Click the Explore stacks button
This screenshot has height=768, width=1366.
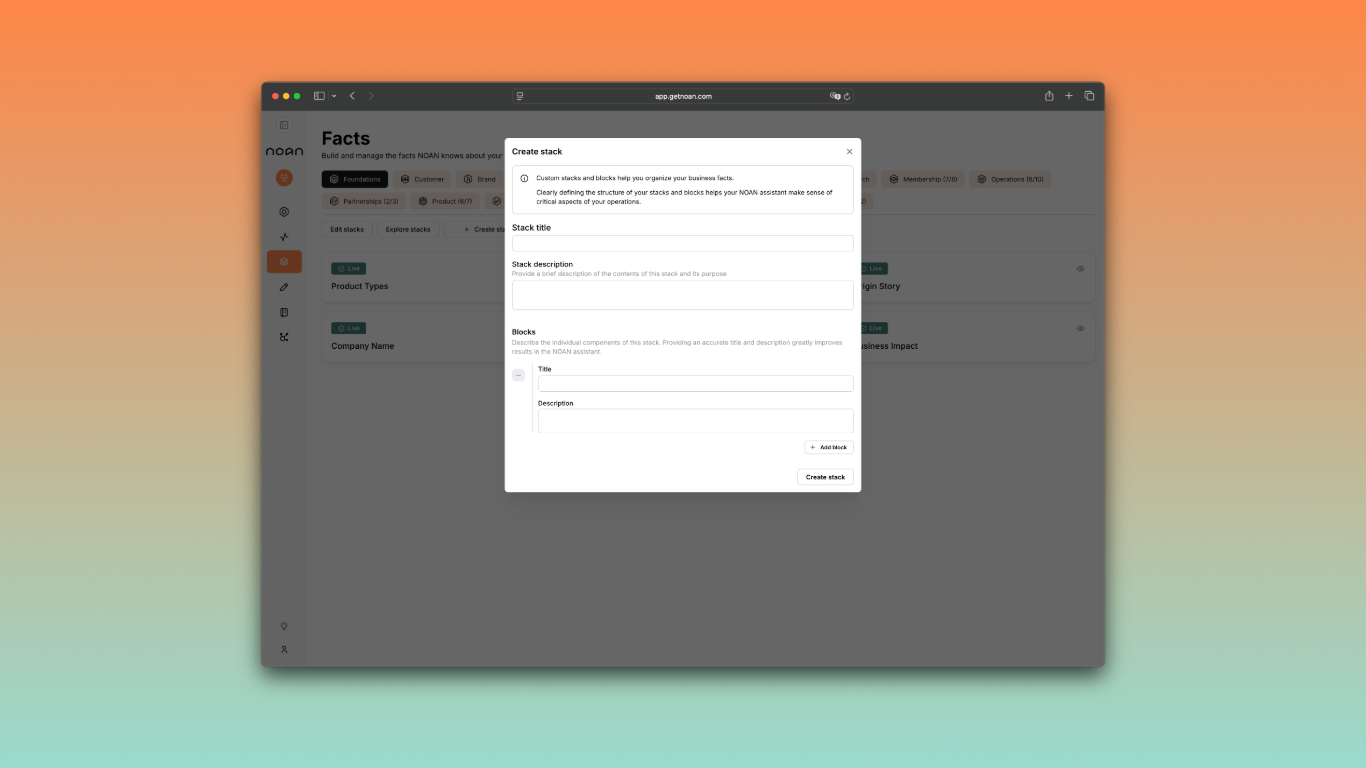click(x=408, y=229)
